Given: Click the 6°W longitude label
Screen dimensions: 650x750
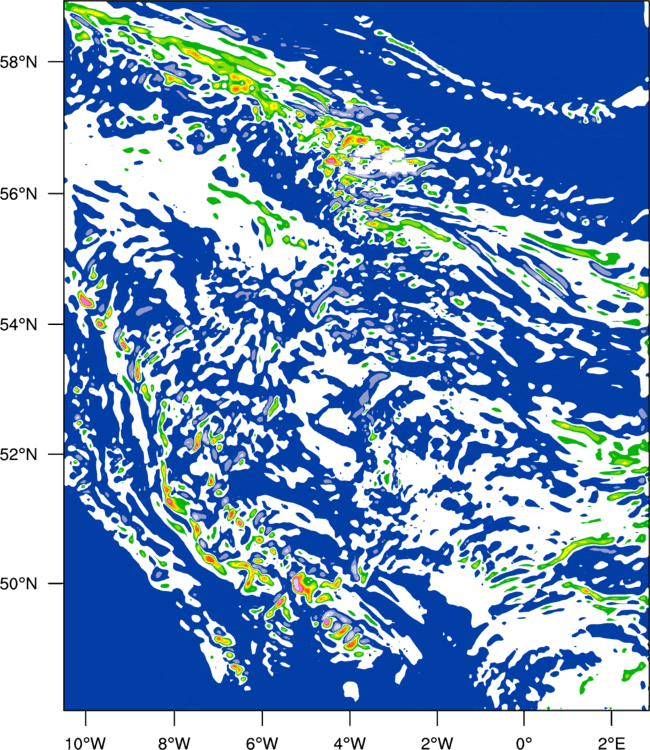Looking at the screenshot, I should (262, 743).
